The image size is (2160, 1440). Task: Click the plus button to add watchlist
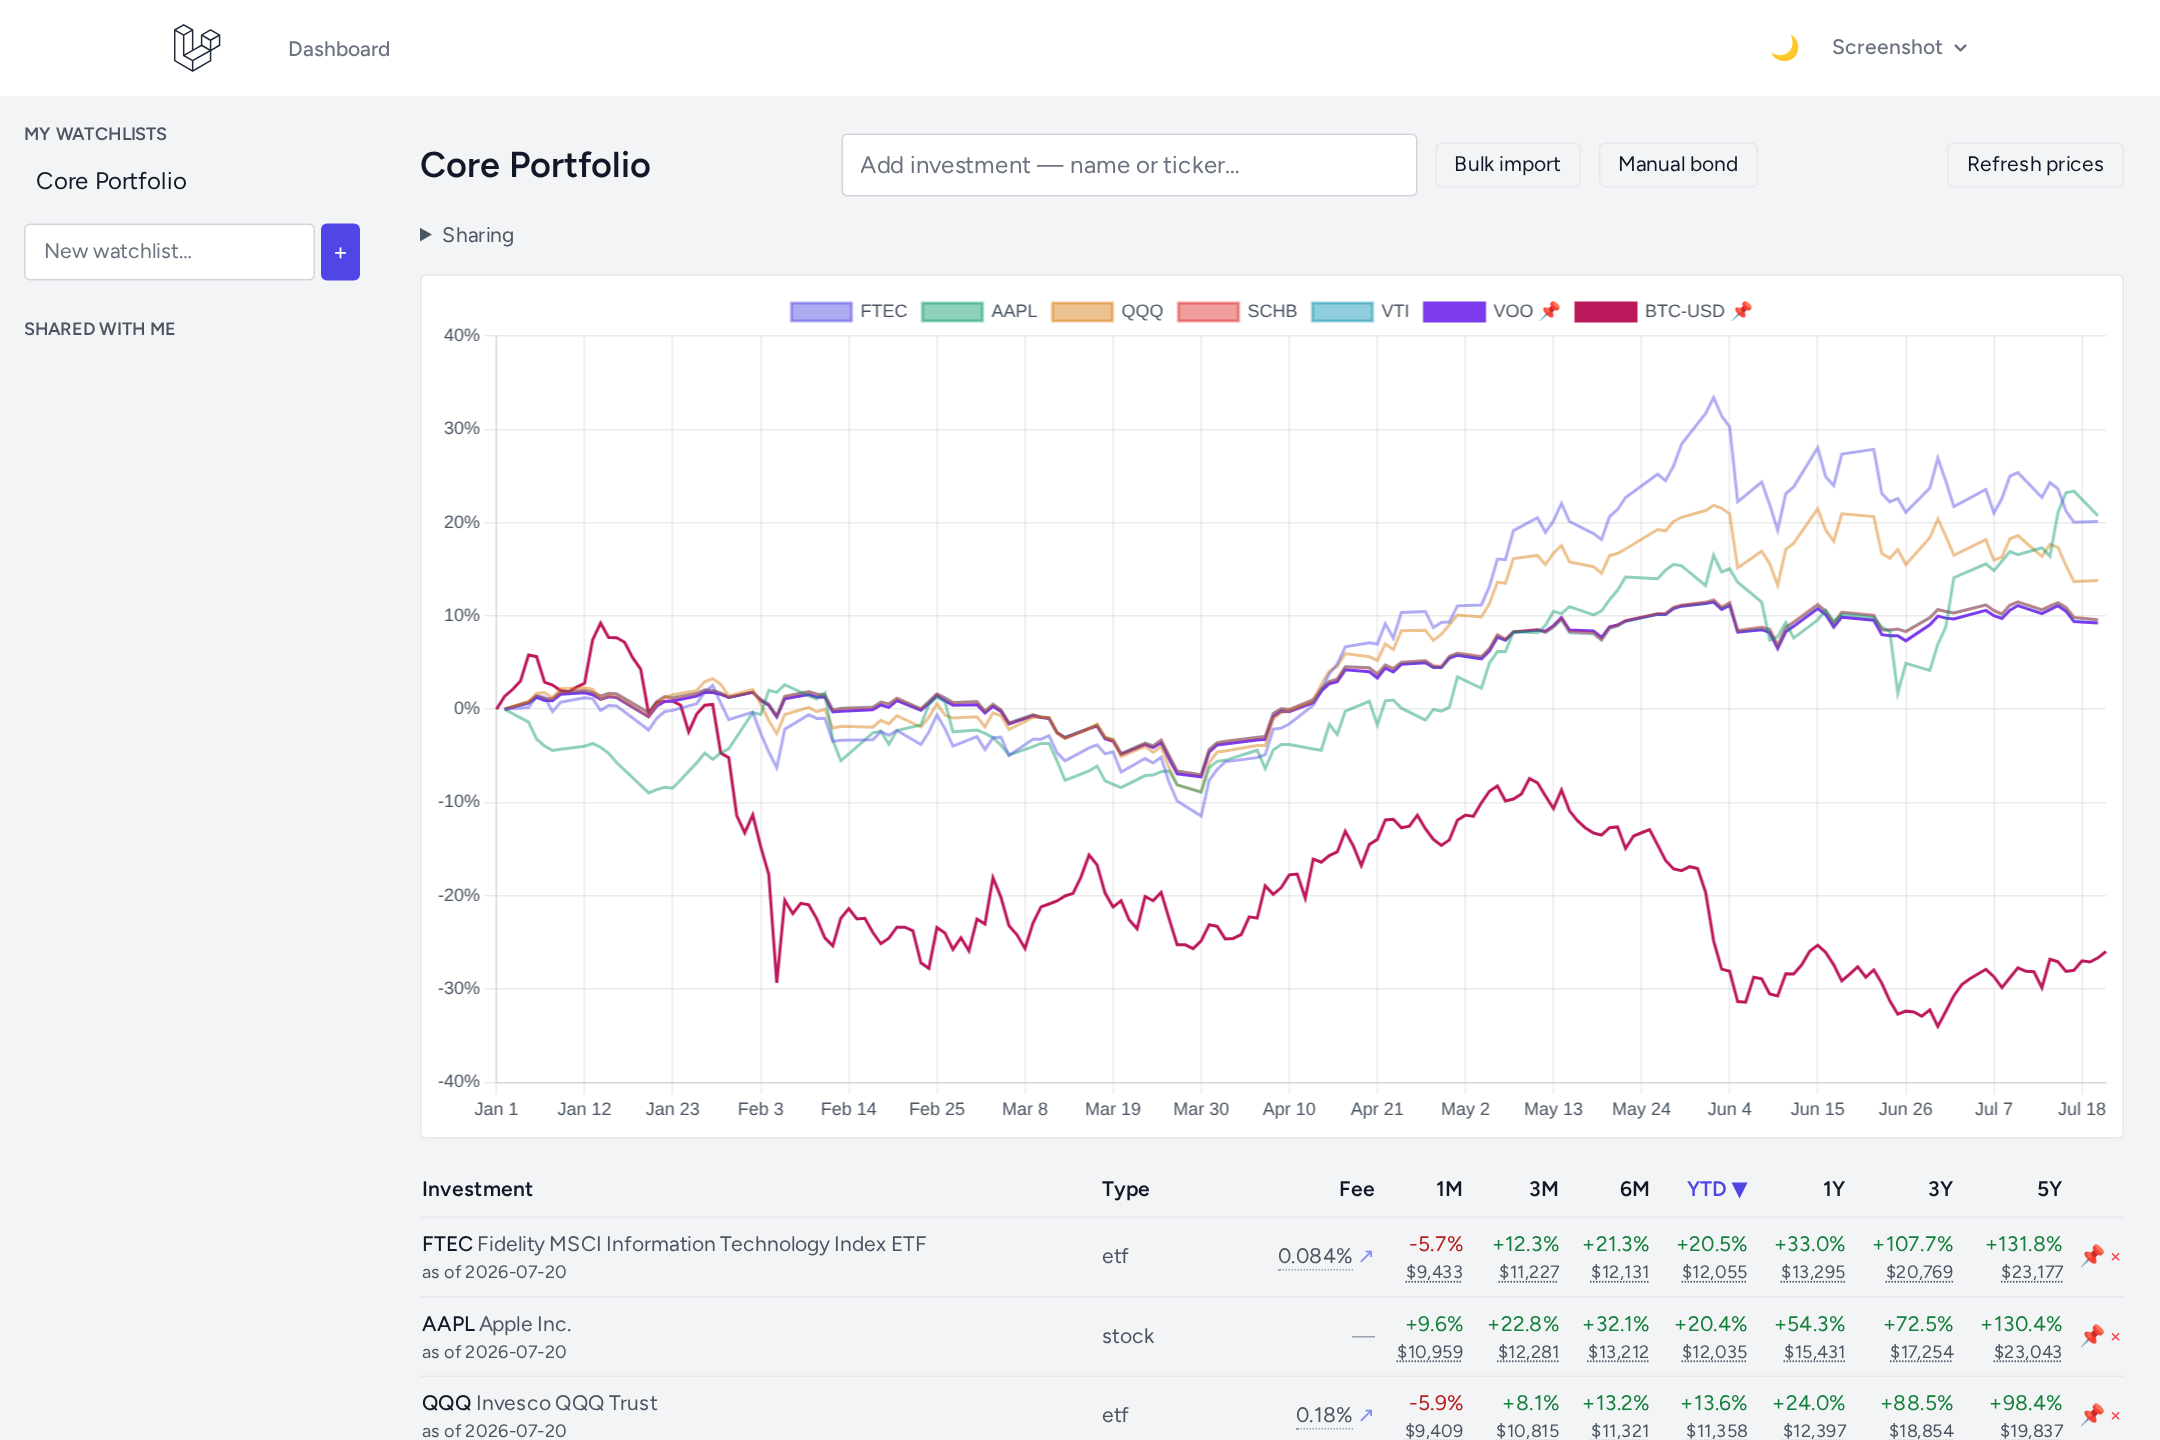point(340,252)
